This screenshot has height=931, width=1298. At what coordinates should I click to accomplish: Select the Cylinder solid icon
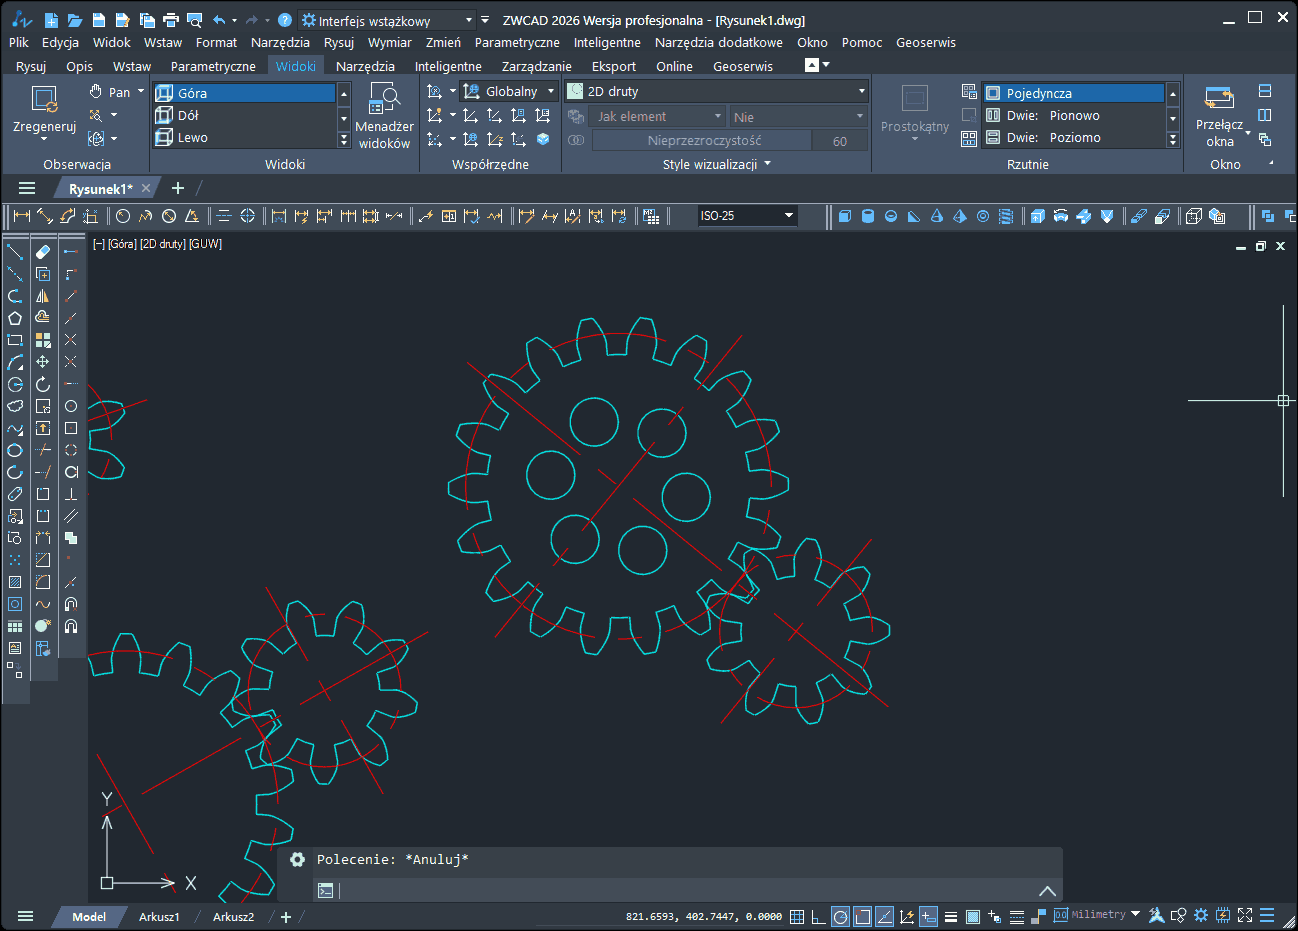click(x=868, y=216)
